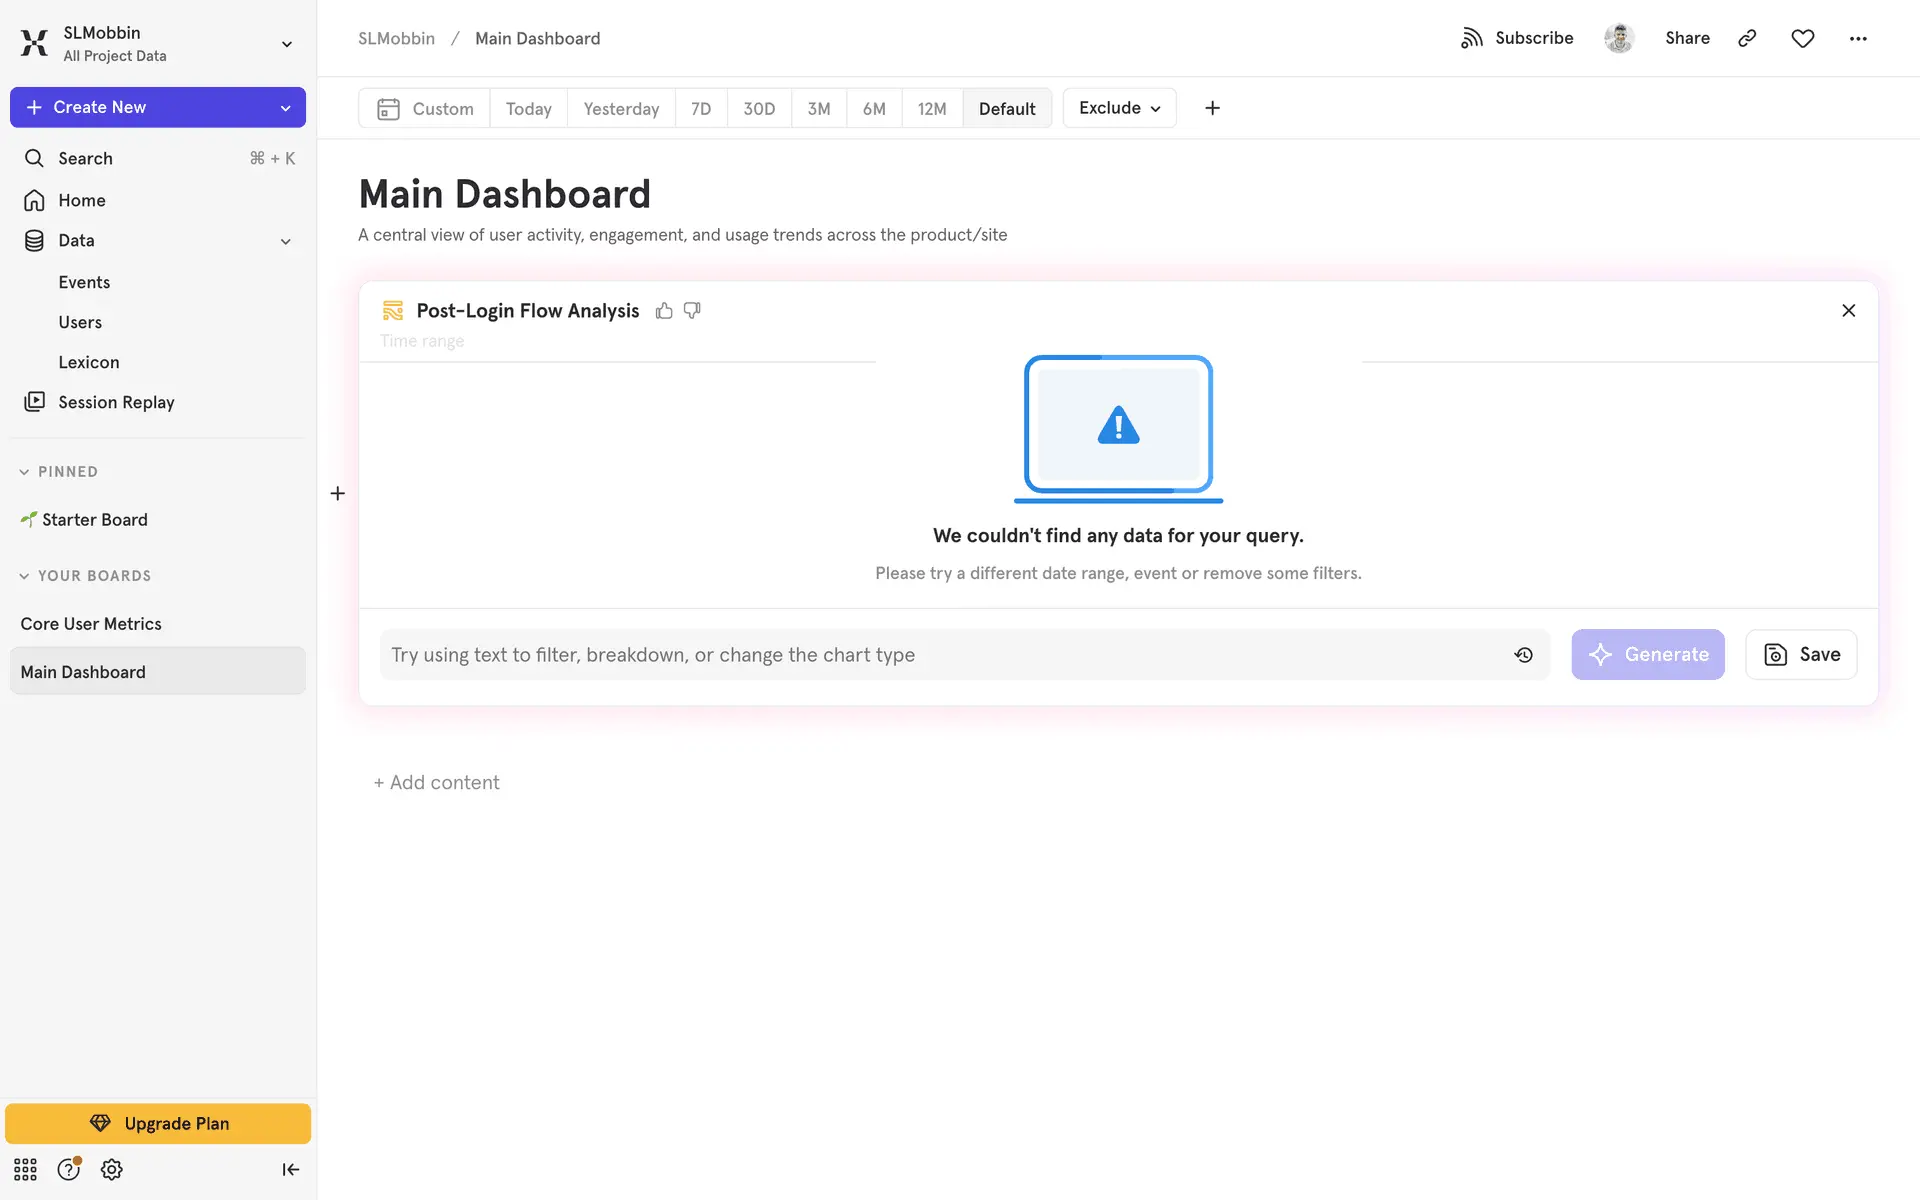
Task: Click the thumbs down feedback icon
Action: (x=692, y=311)
